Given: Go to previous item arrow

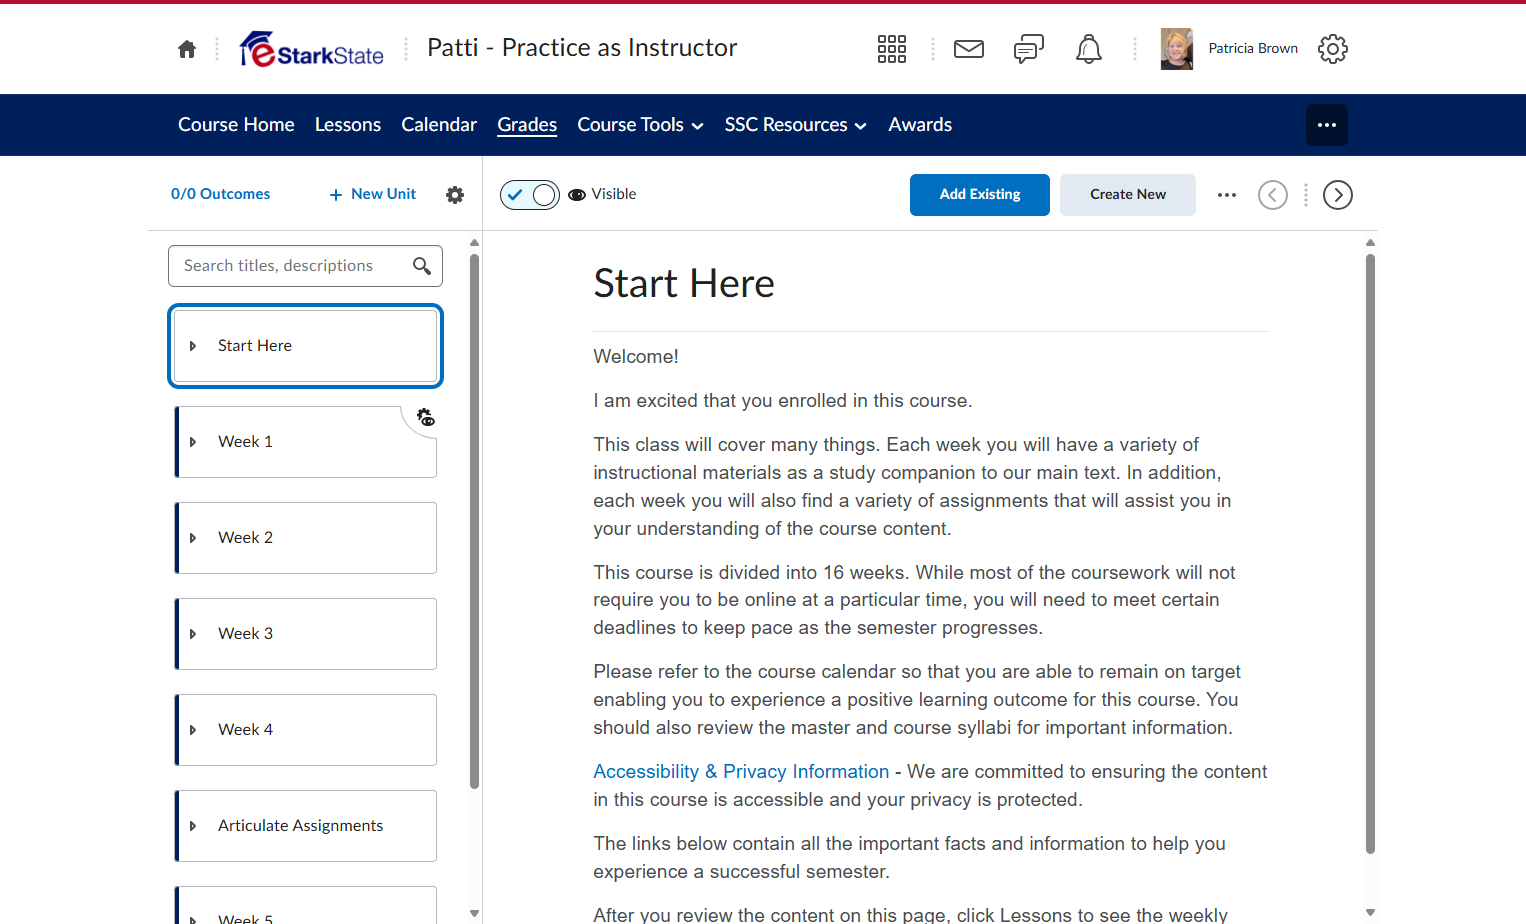Looking at the screenshot, I should (1273, 195).
